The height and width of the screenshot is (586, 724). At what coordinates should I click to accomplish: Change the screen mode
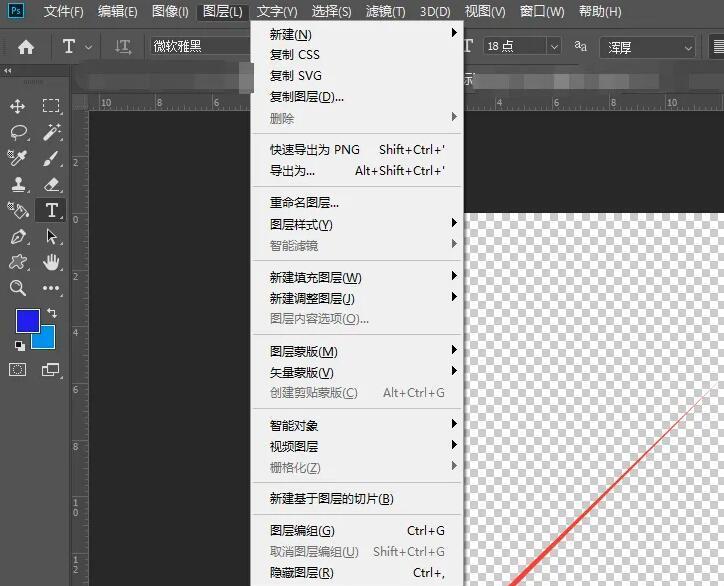51,369
